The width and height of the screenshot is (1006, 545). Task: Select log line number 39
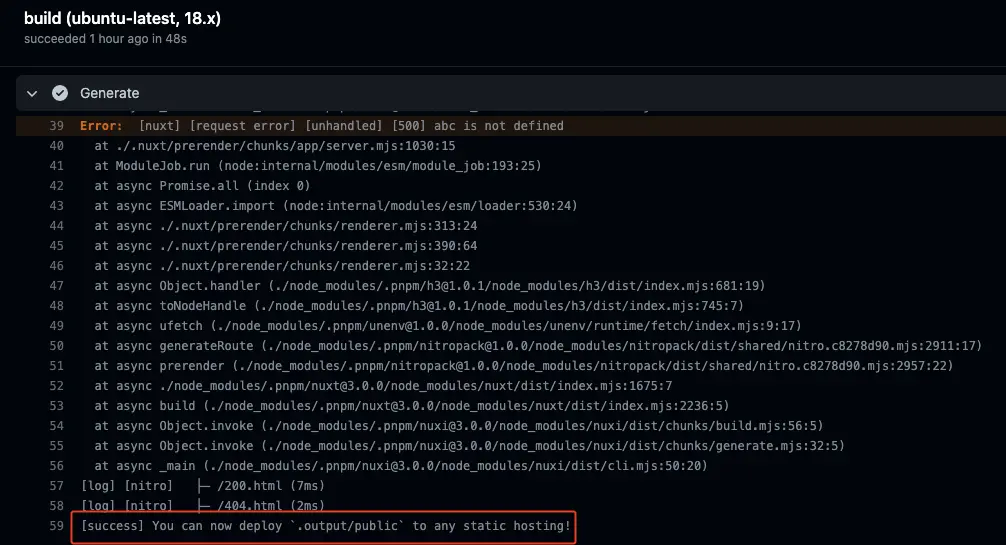pos(56,126)
